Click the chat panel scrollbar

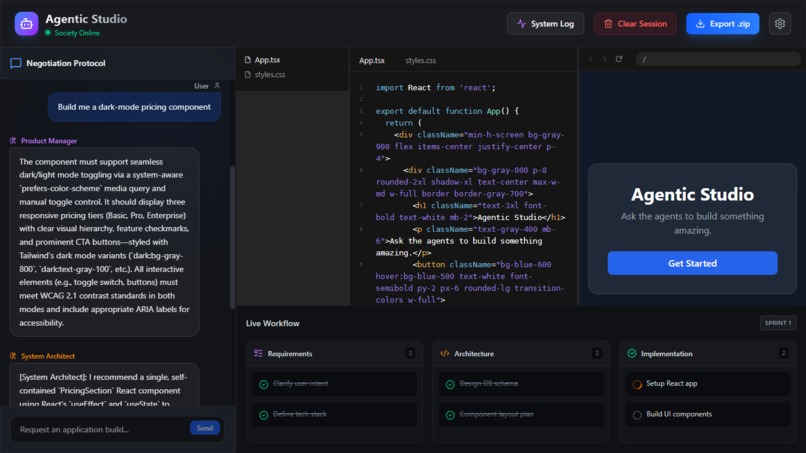(232, 237)
